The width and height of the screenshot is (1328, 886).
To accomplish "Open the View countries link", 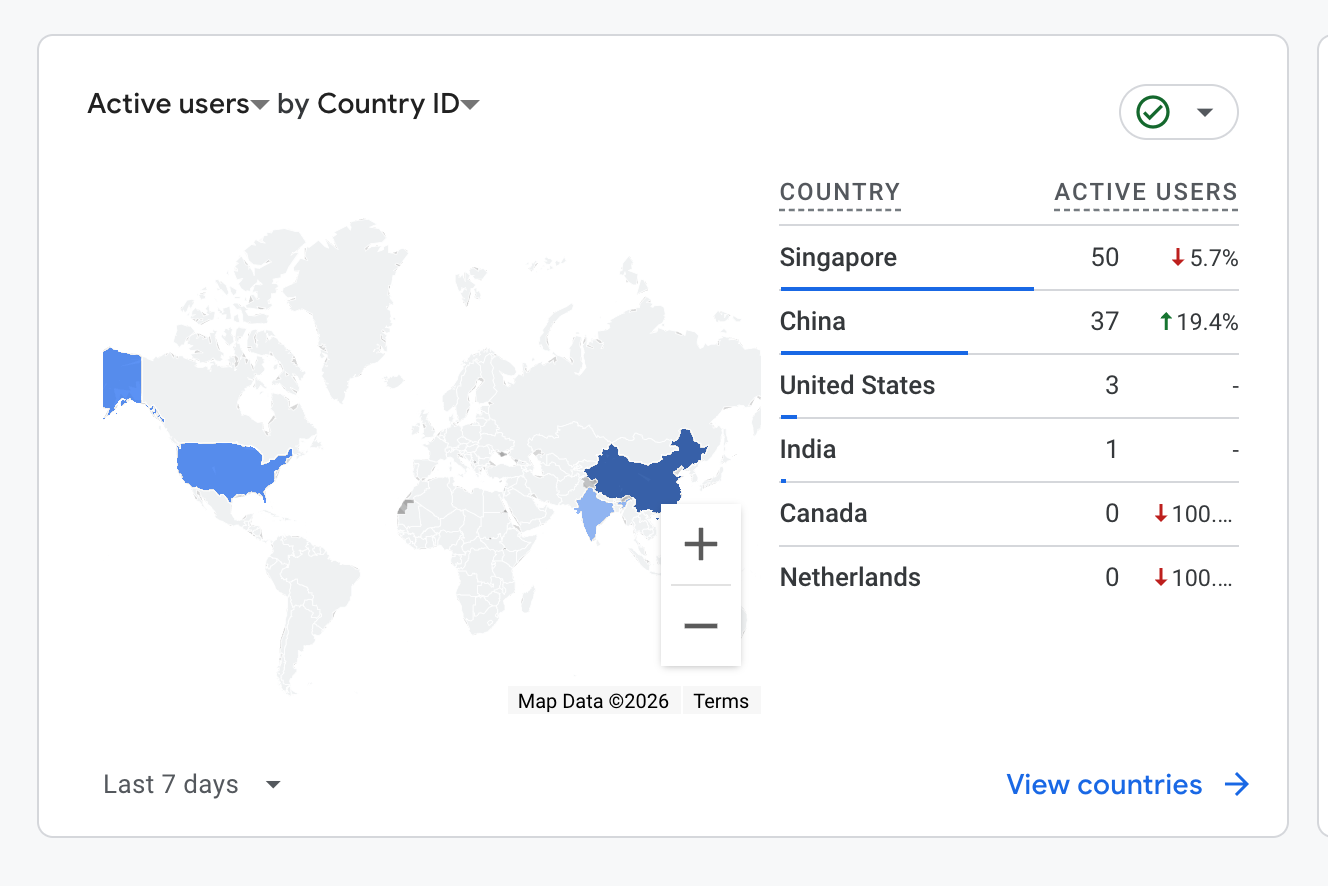I will pos(1103,784).
